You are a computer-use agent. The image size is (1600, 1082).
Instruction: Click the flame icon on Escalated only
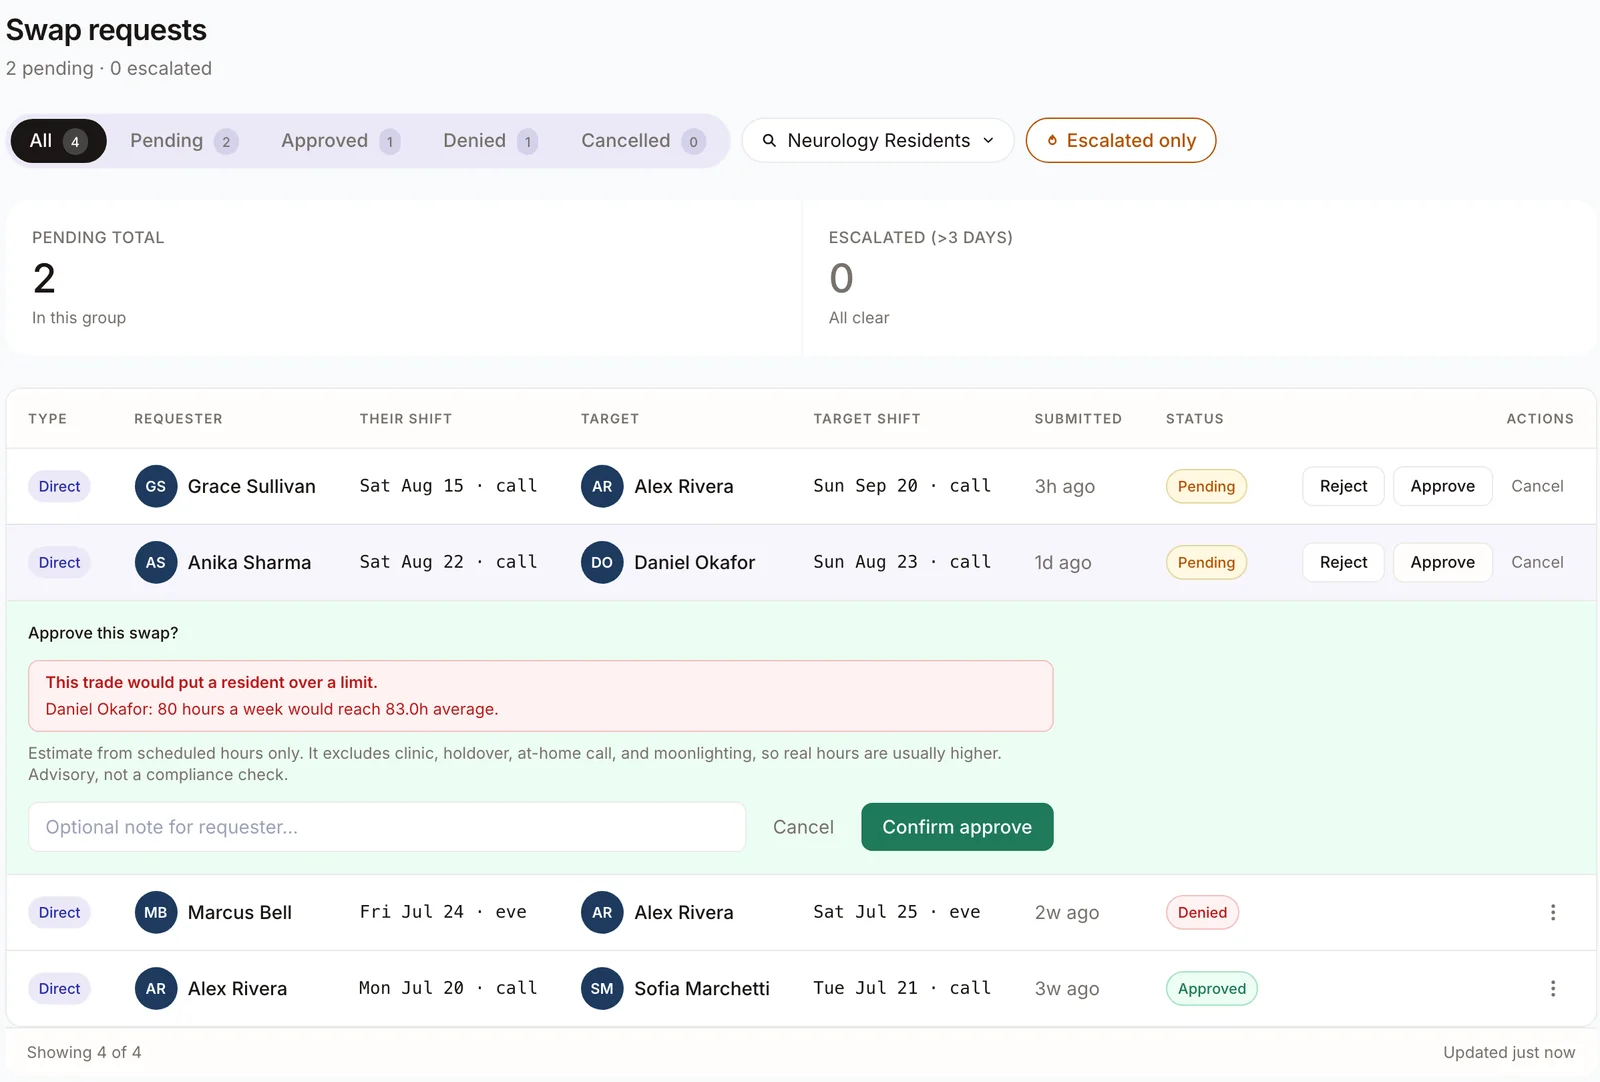pyautogui.click(x=1052, y=140)
